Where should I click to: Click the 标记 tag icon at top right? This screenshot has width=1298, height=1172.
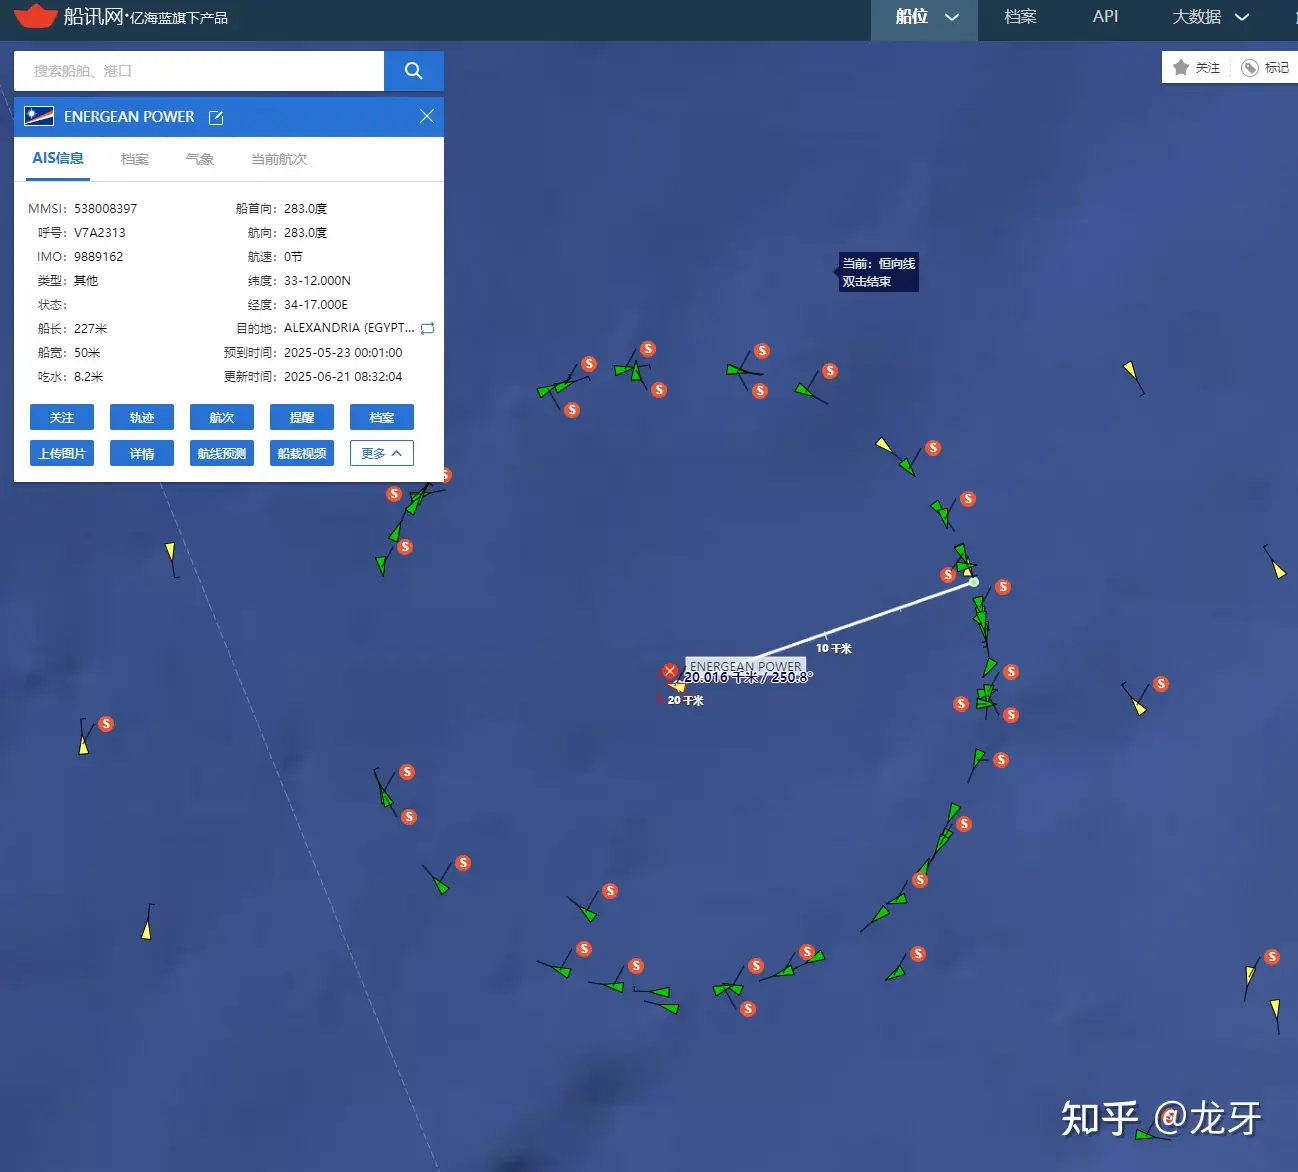[1250, 68]
